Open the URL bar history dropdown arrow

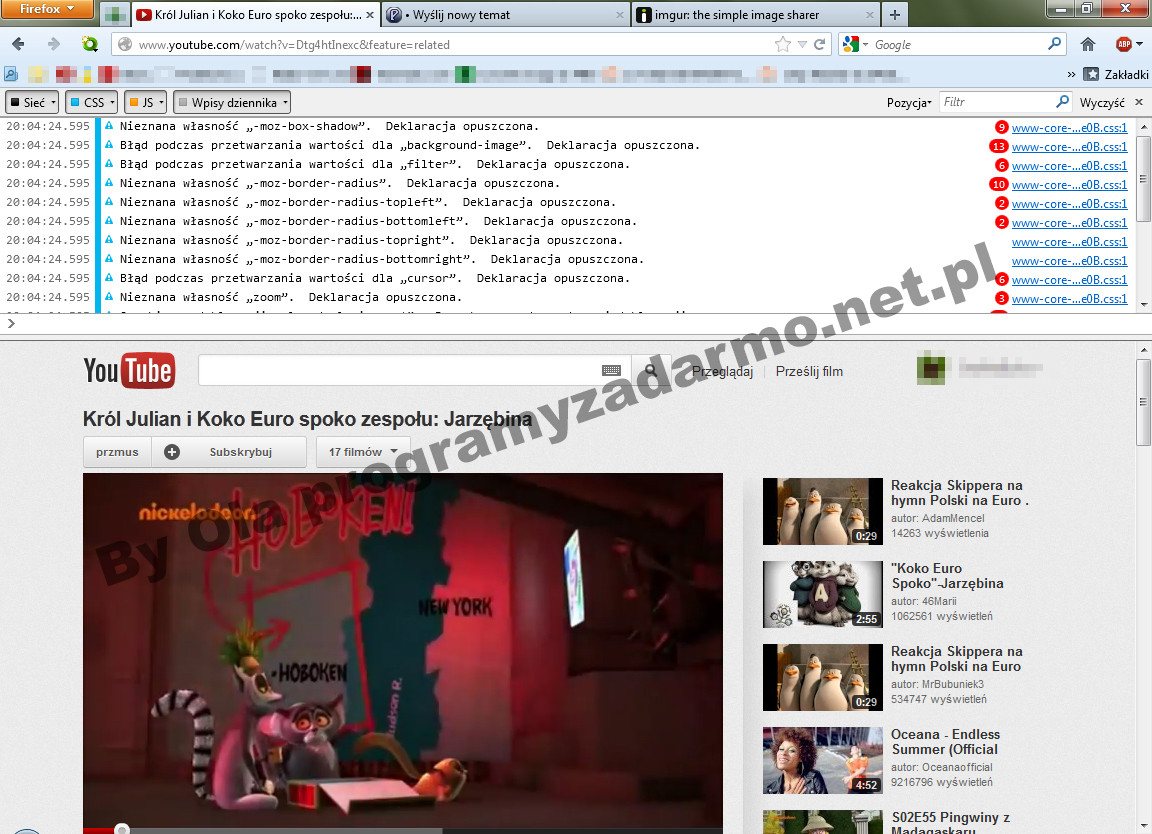(x=802, y=45)
